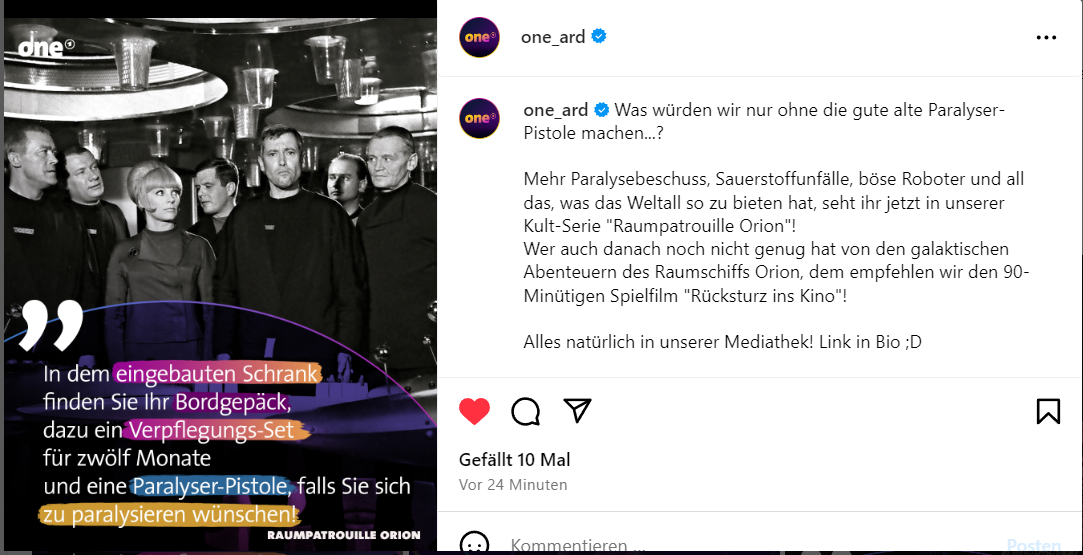Screen dimensions: 1083x555
Task: Open more options three-dot menu
Action: coord(1046,37)
